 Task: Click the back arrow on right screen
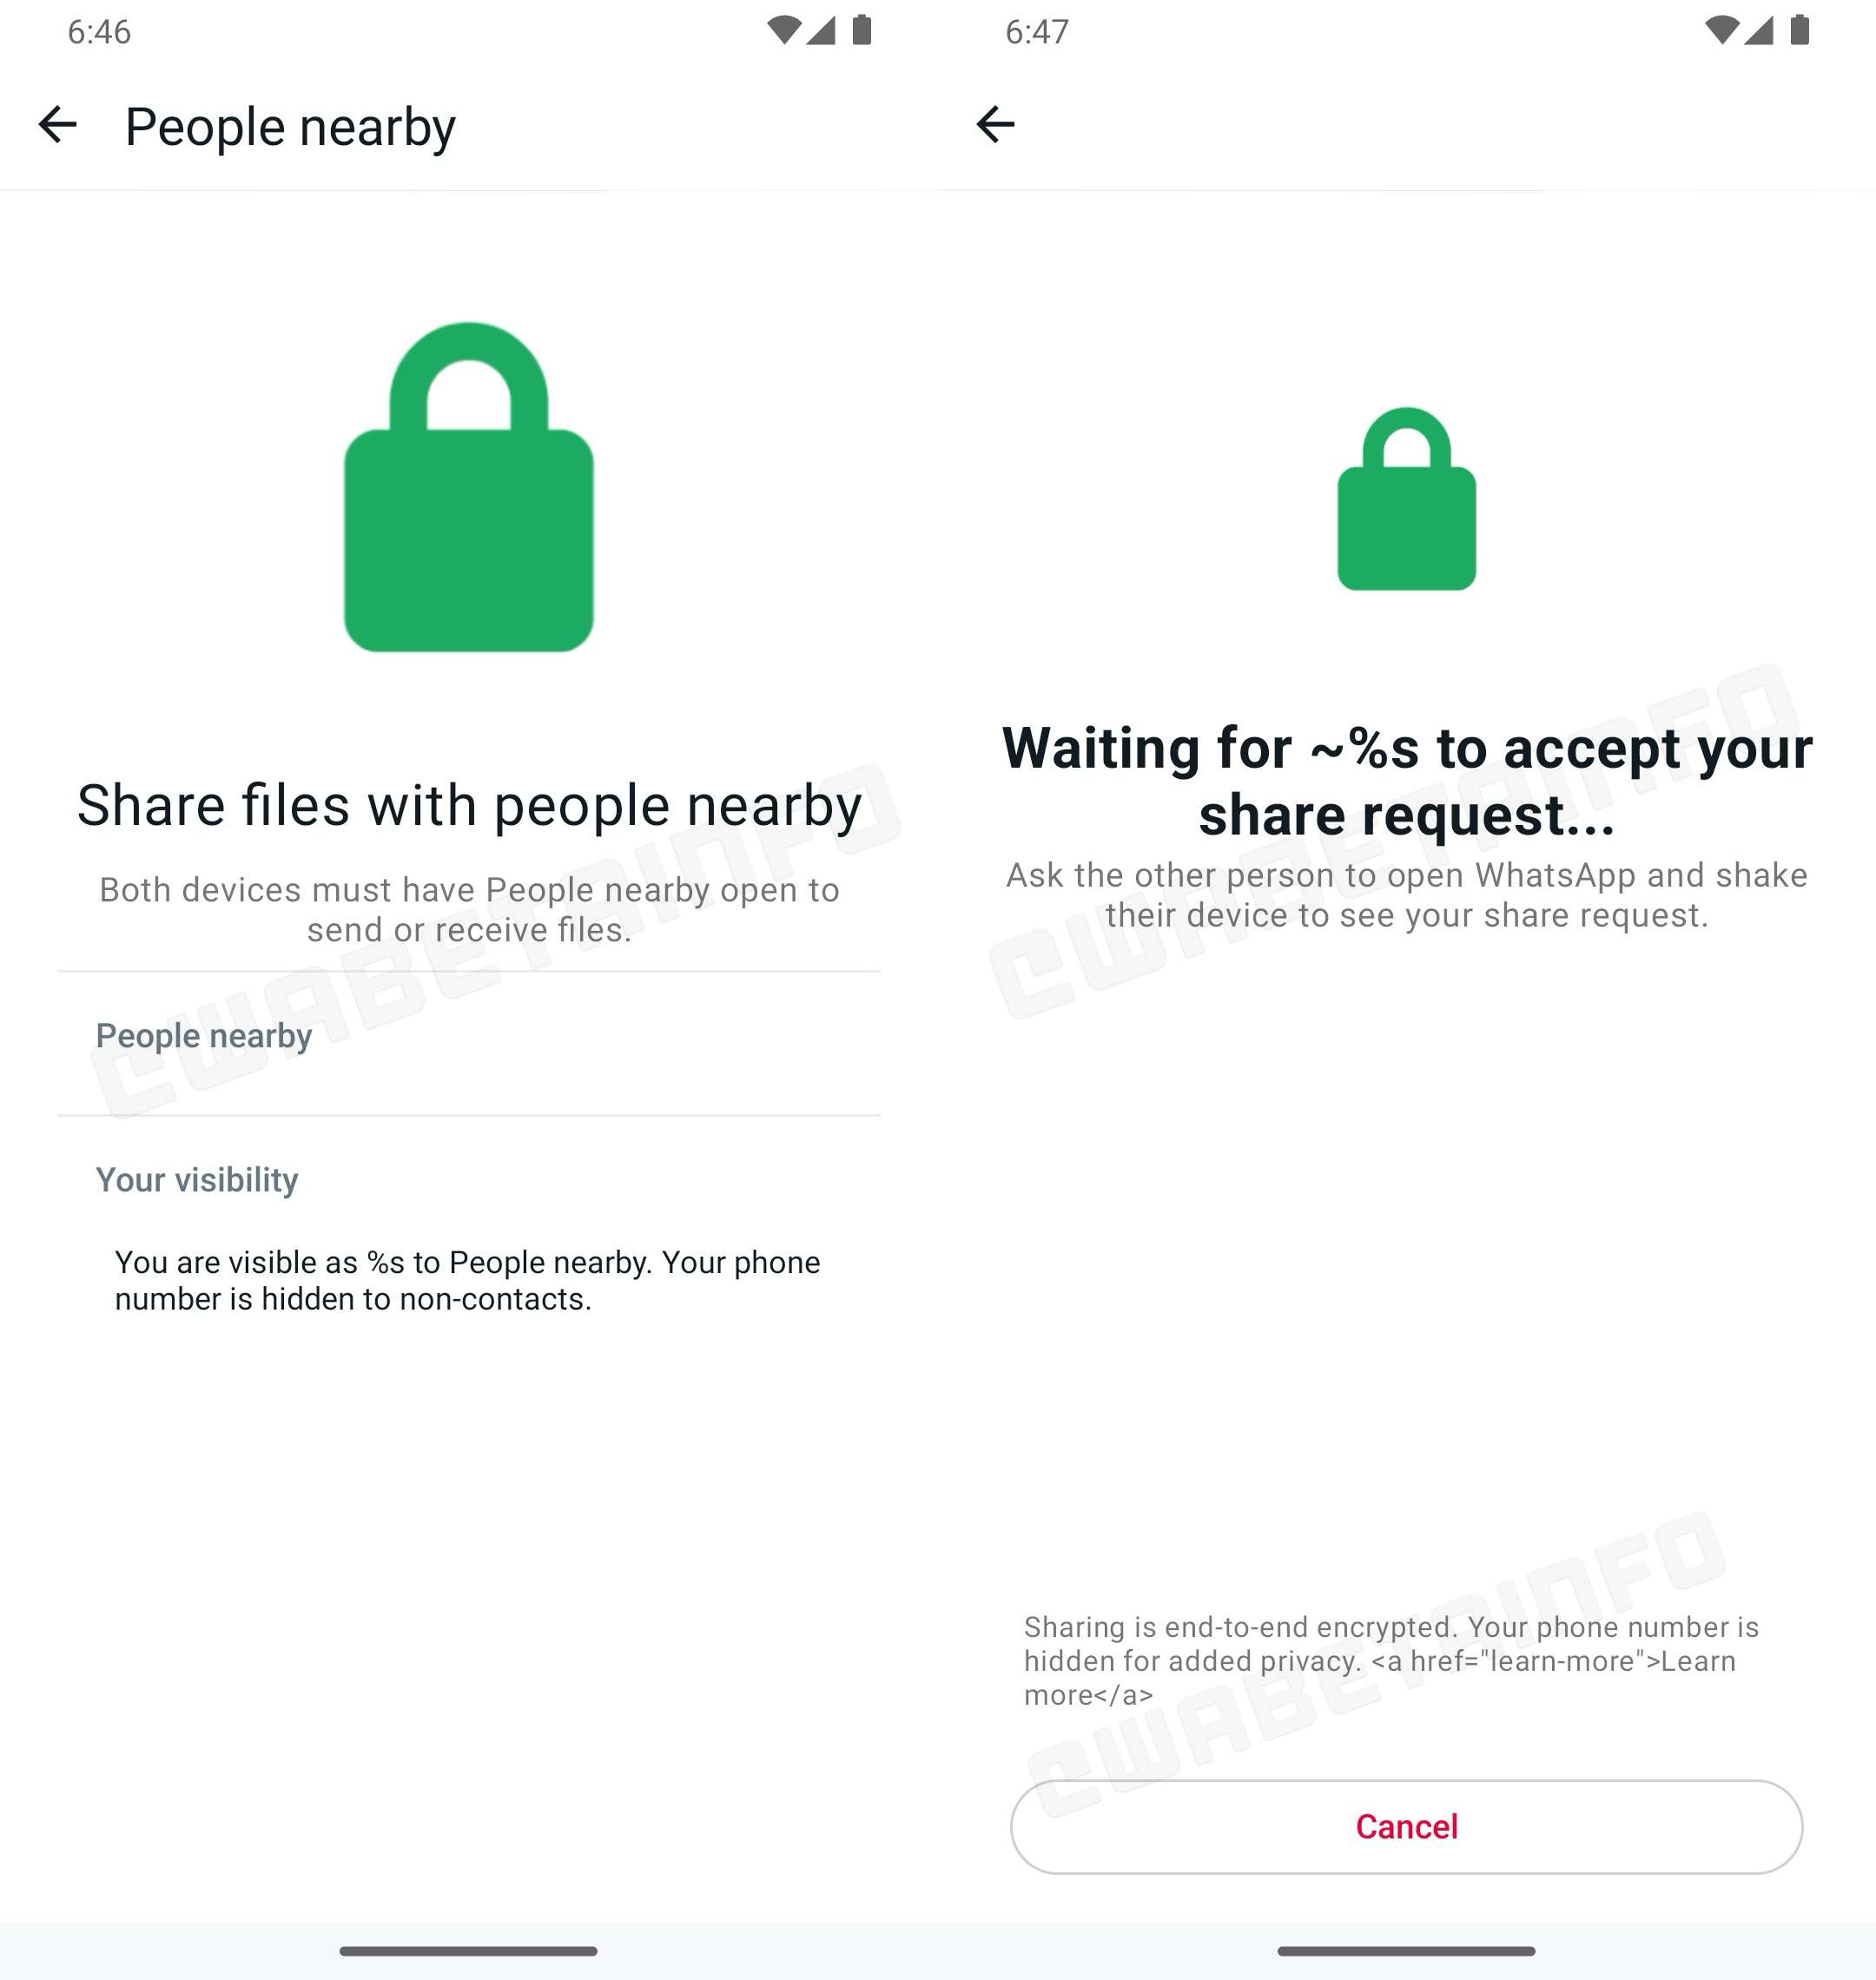point(994,122)
